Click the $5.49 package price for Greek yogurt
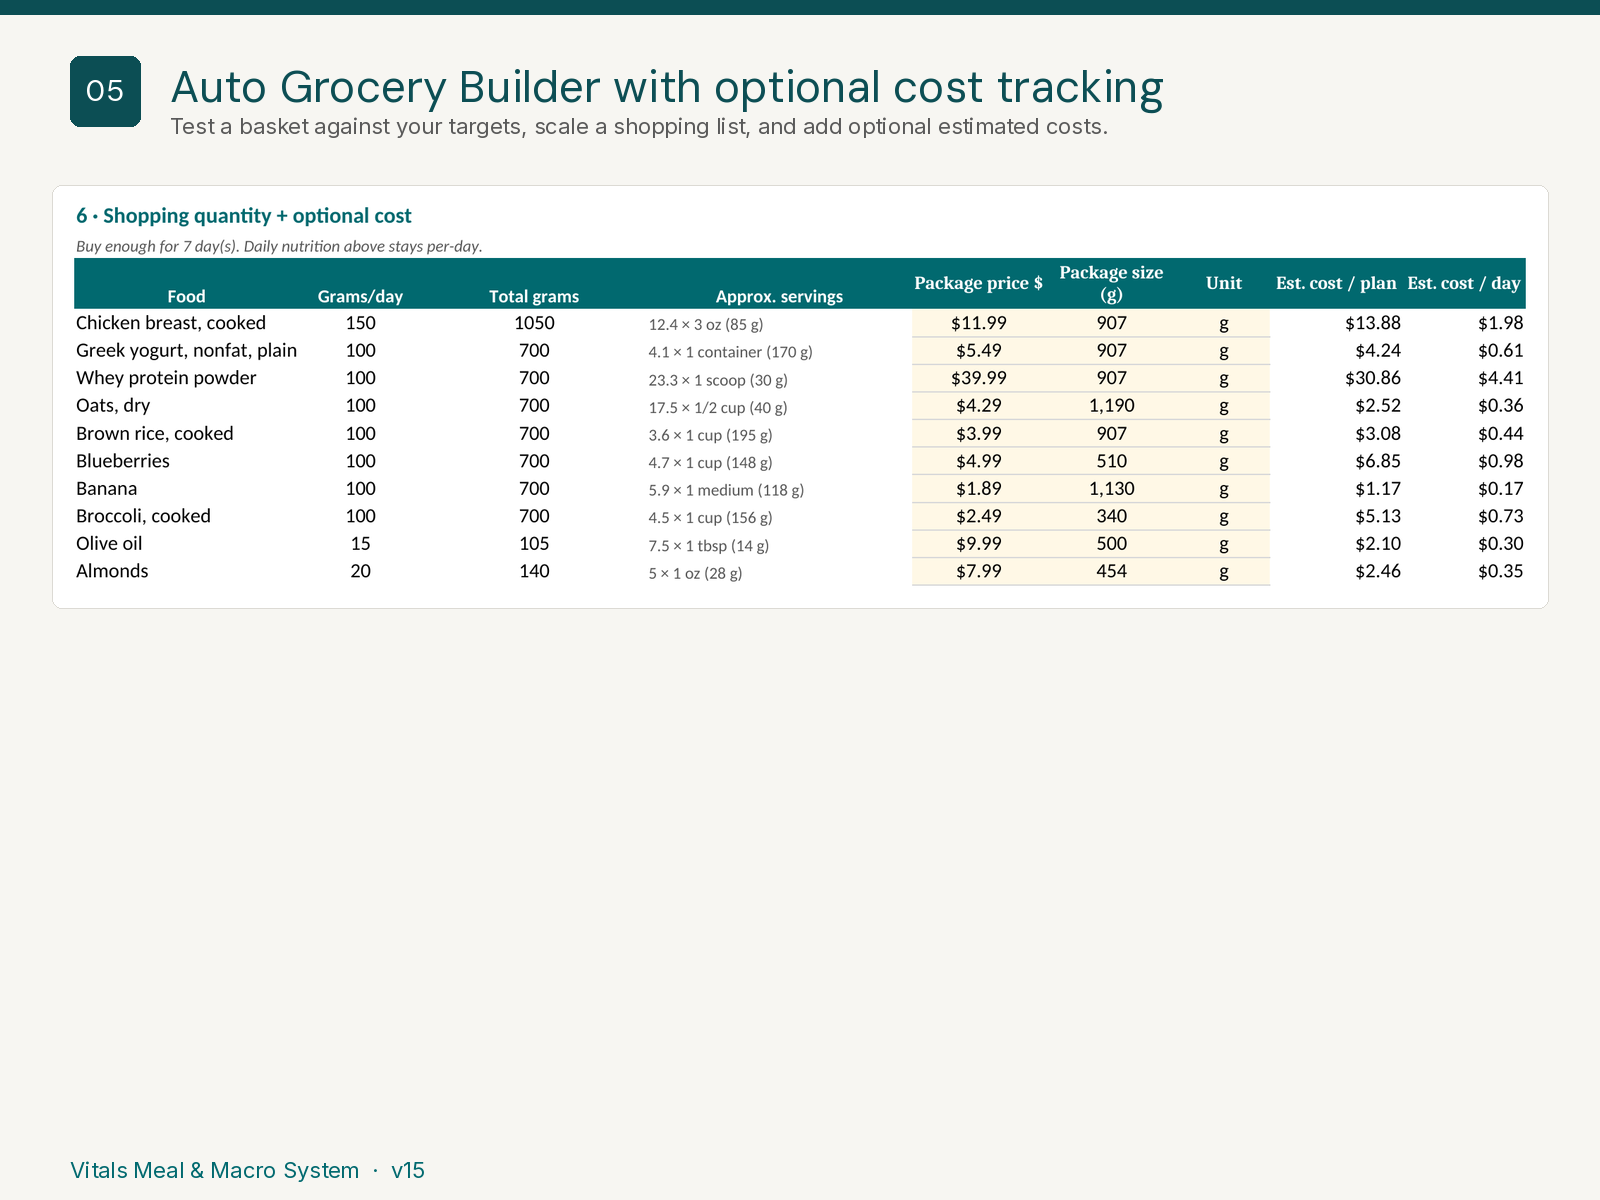 (979, 351)
